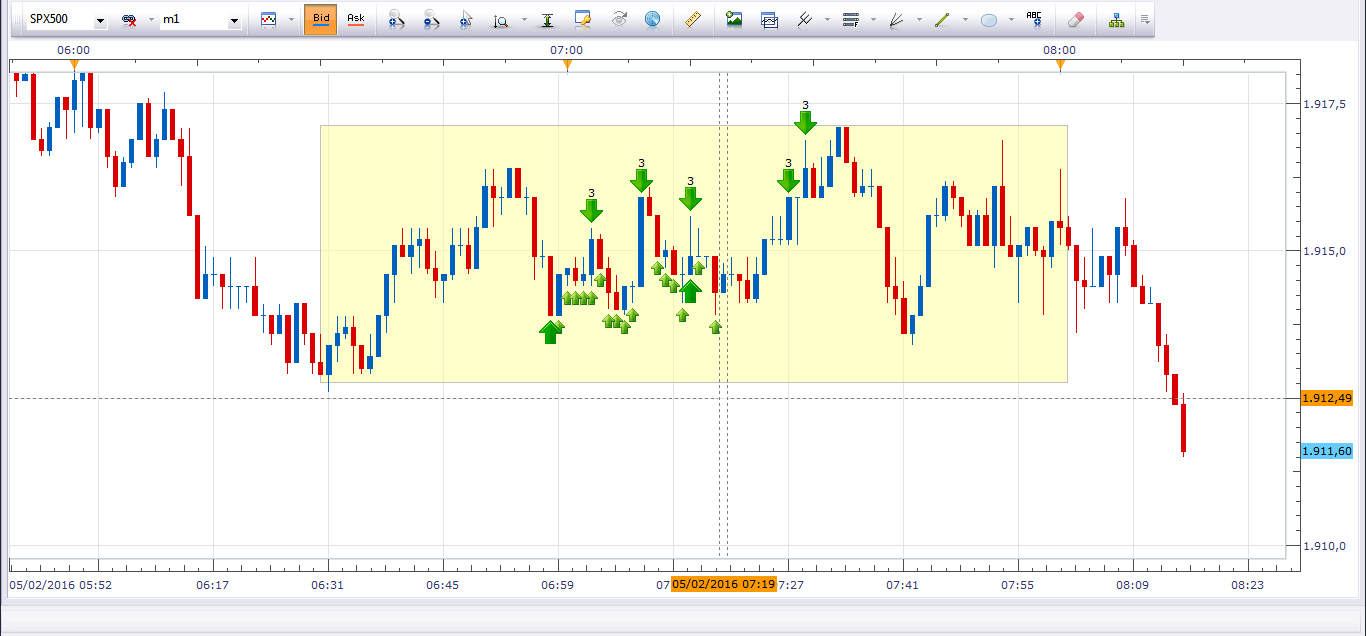The width and height of the screenshot is (1366, 636).
Task: Click the 1.915,0 price axis value
Action: tap(1326, 250)
